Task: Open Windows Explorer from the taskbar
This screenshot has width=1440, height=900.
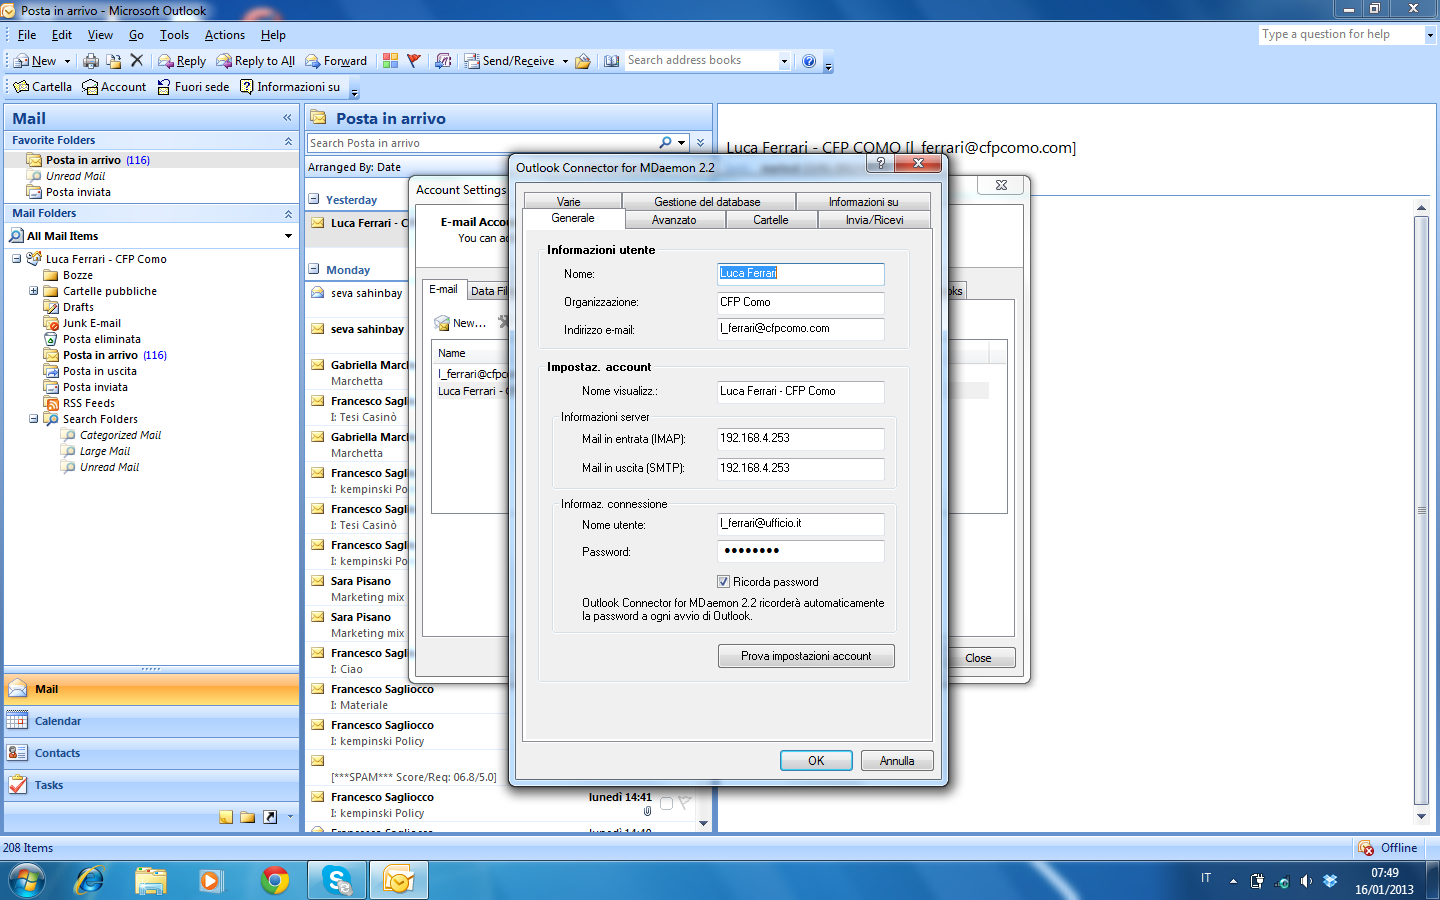Action: pyautogui.click(x=151, y=880)
